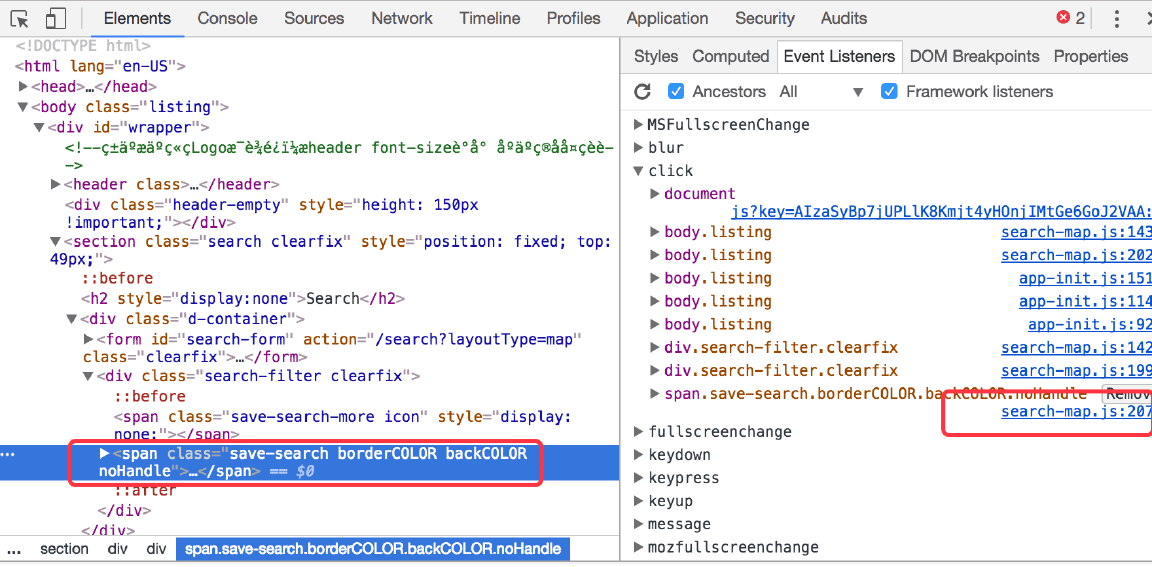This screenshot has width=1152, height=567.
Task: Open the js?key=AIzaSy source link
Action: pos(941,212)
